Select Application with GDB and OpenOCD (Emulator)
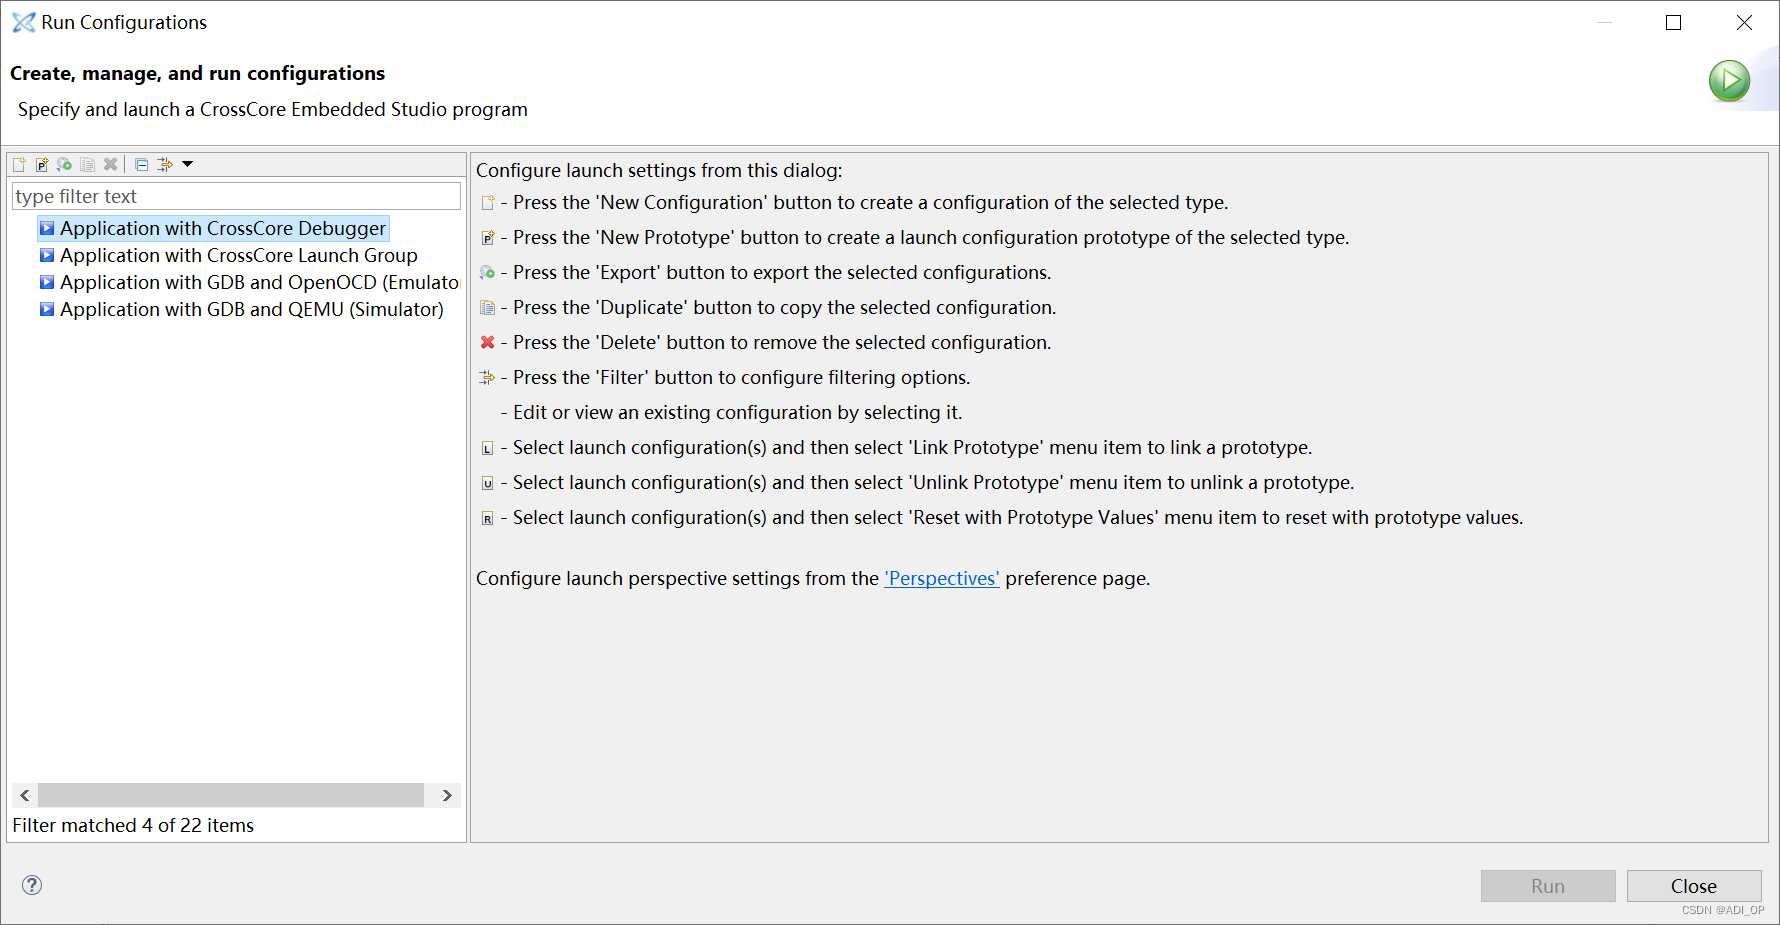The height and width of the screenshot is (925, 1780). coord(250,282)
